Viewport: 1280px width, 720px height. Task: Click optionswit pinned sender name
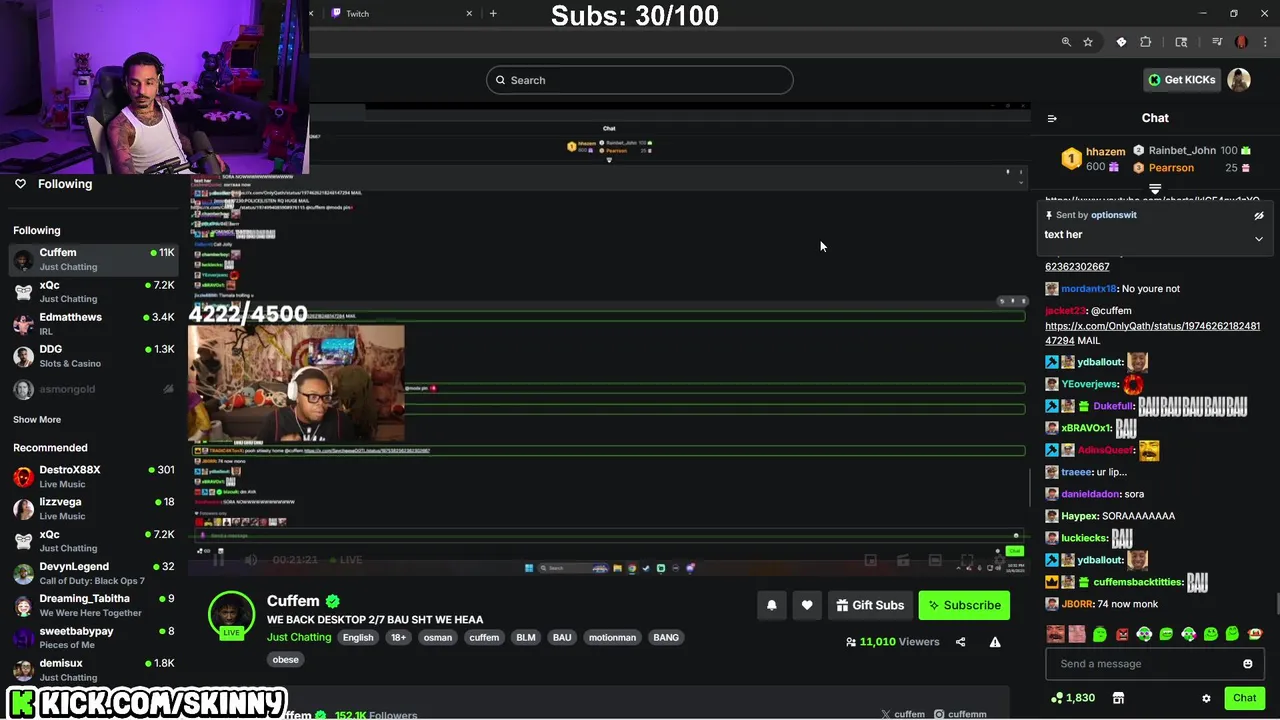pyautogui.click(x=1113, y=215)
